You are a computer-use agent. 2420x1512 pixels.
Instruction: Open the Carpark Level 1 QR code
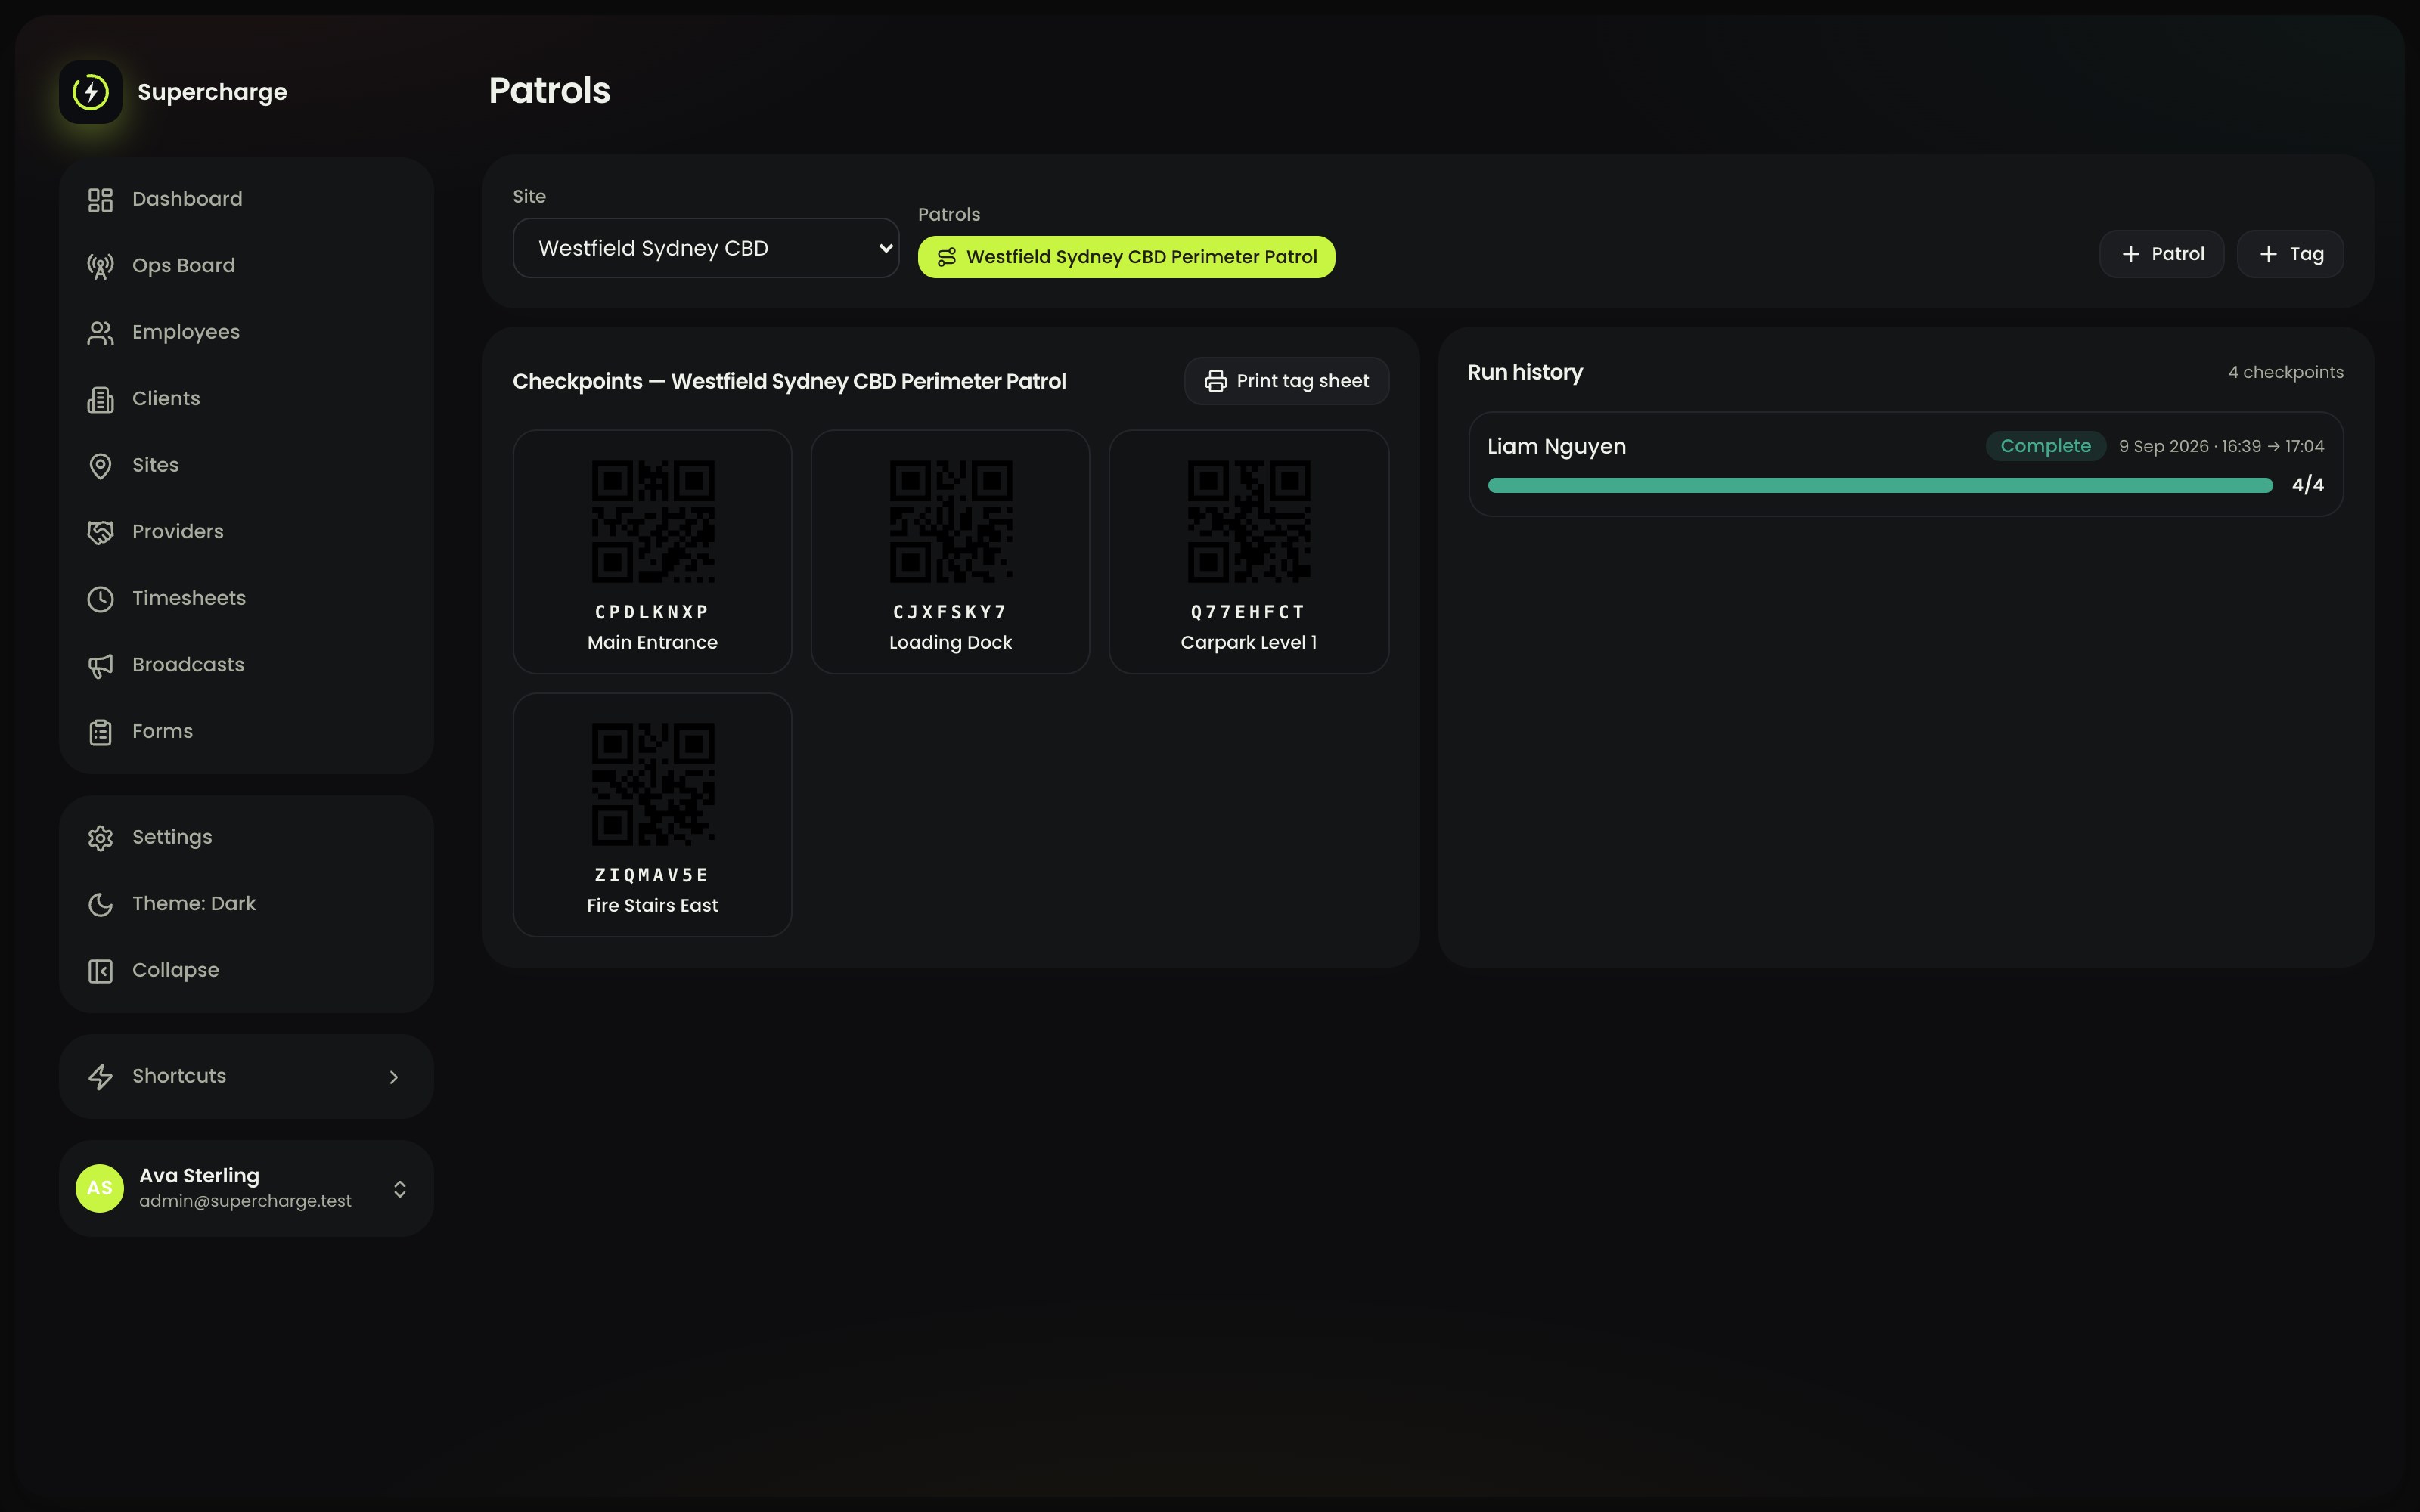click(x=1249, y=521)
